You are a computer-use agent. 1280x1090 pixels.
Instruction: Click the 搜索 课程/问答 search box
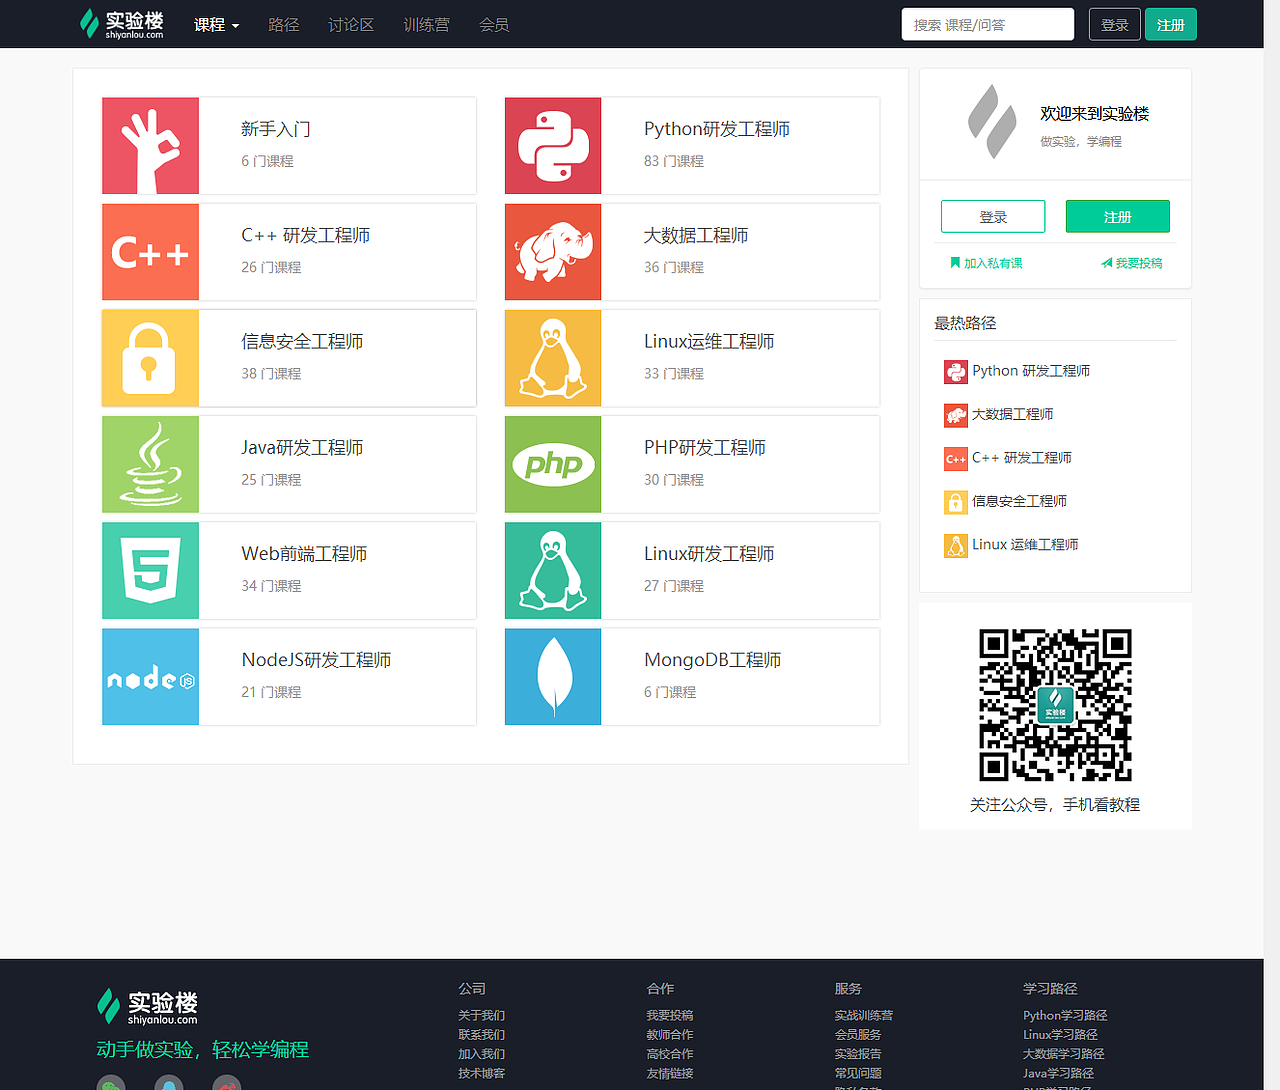point(987,23)
